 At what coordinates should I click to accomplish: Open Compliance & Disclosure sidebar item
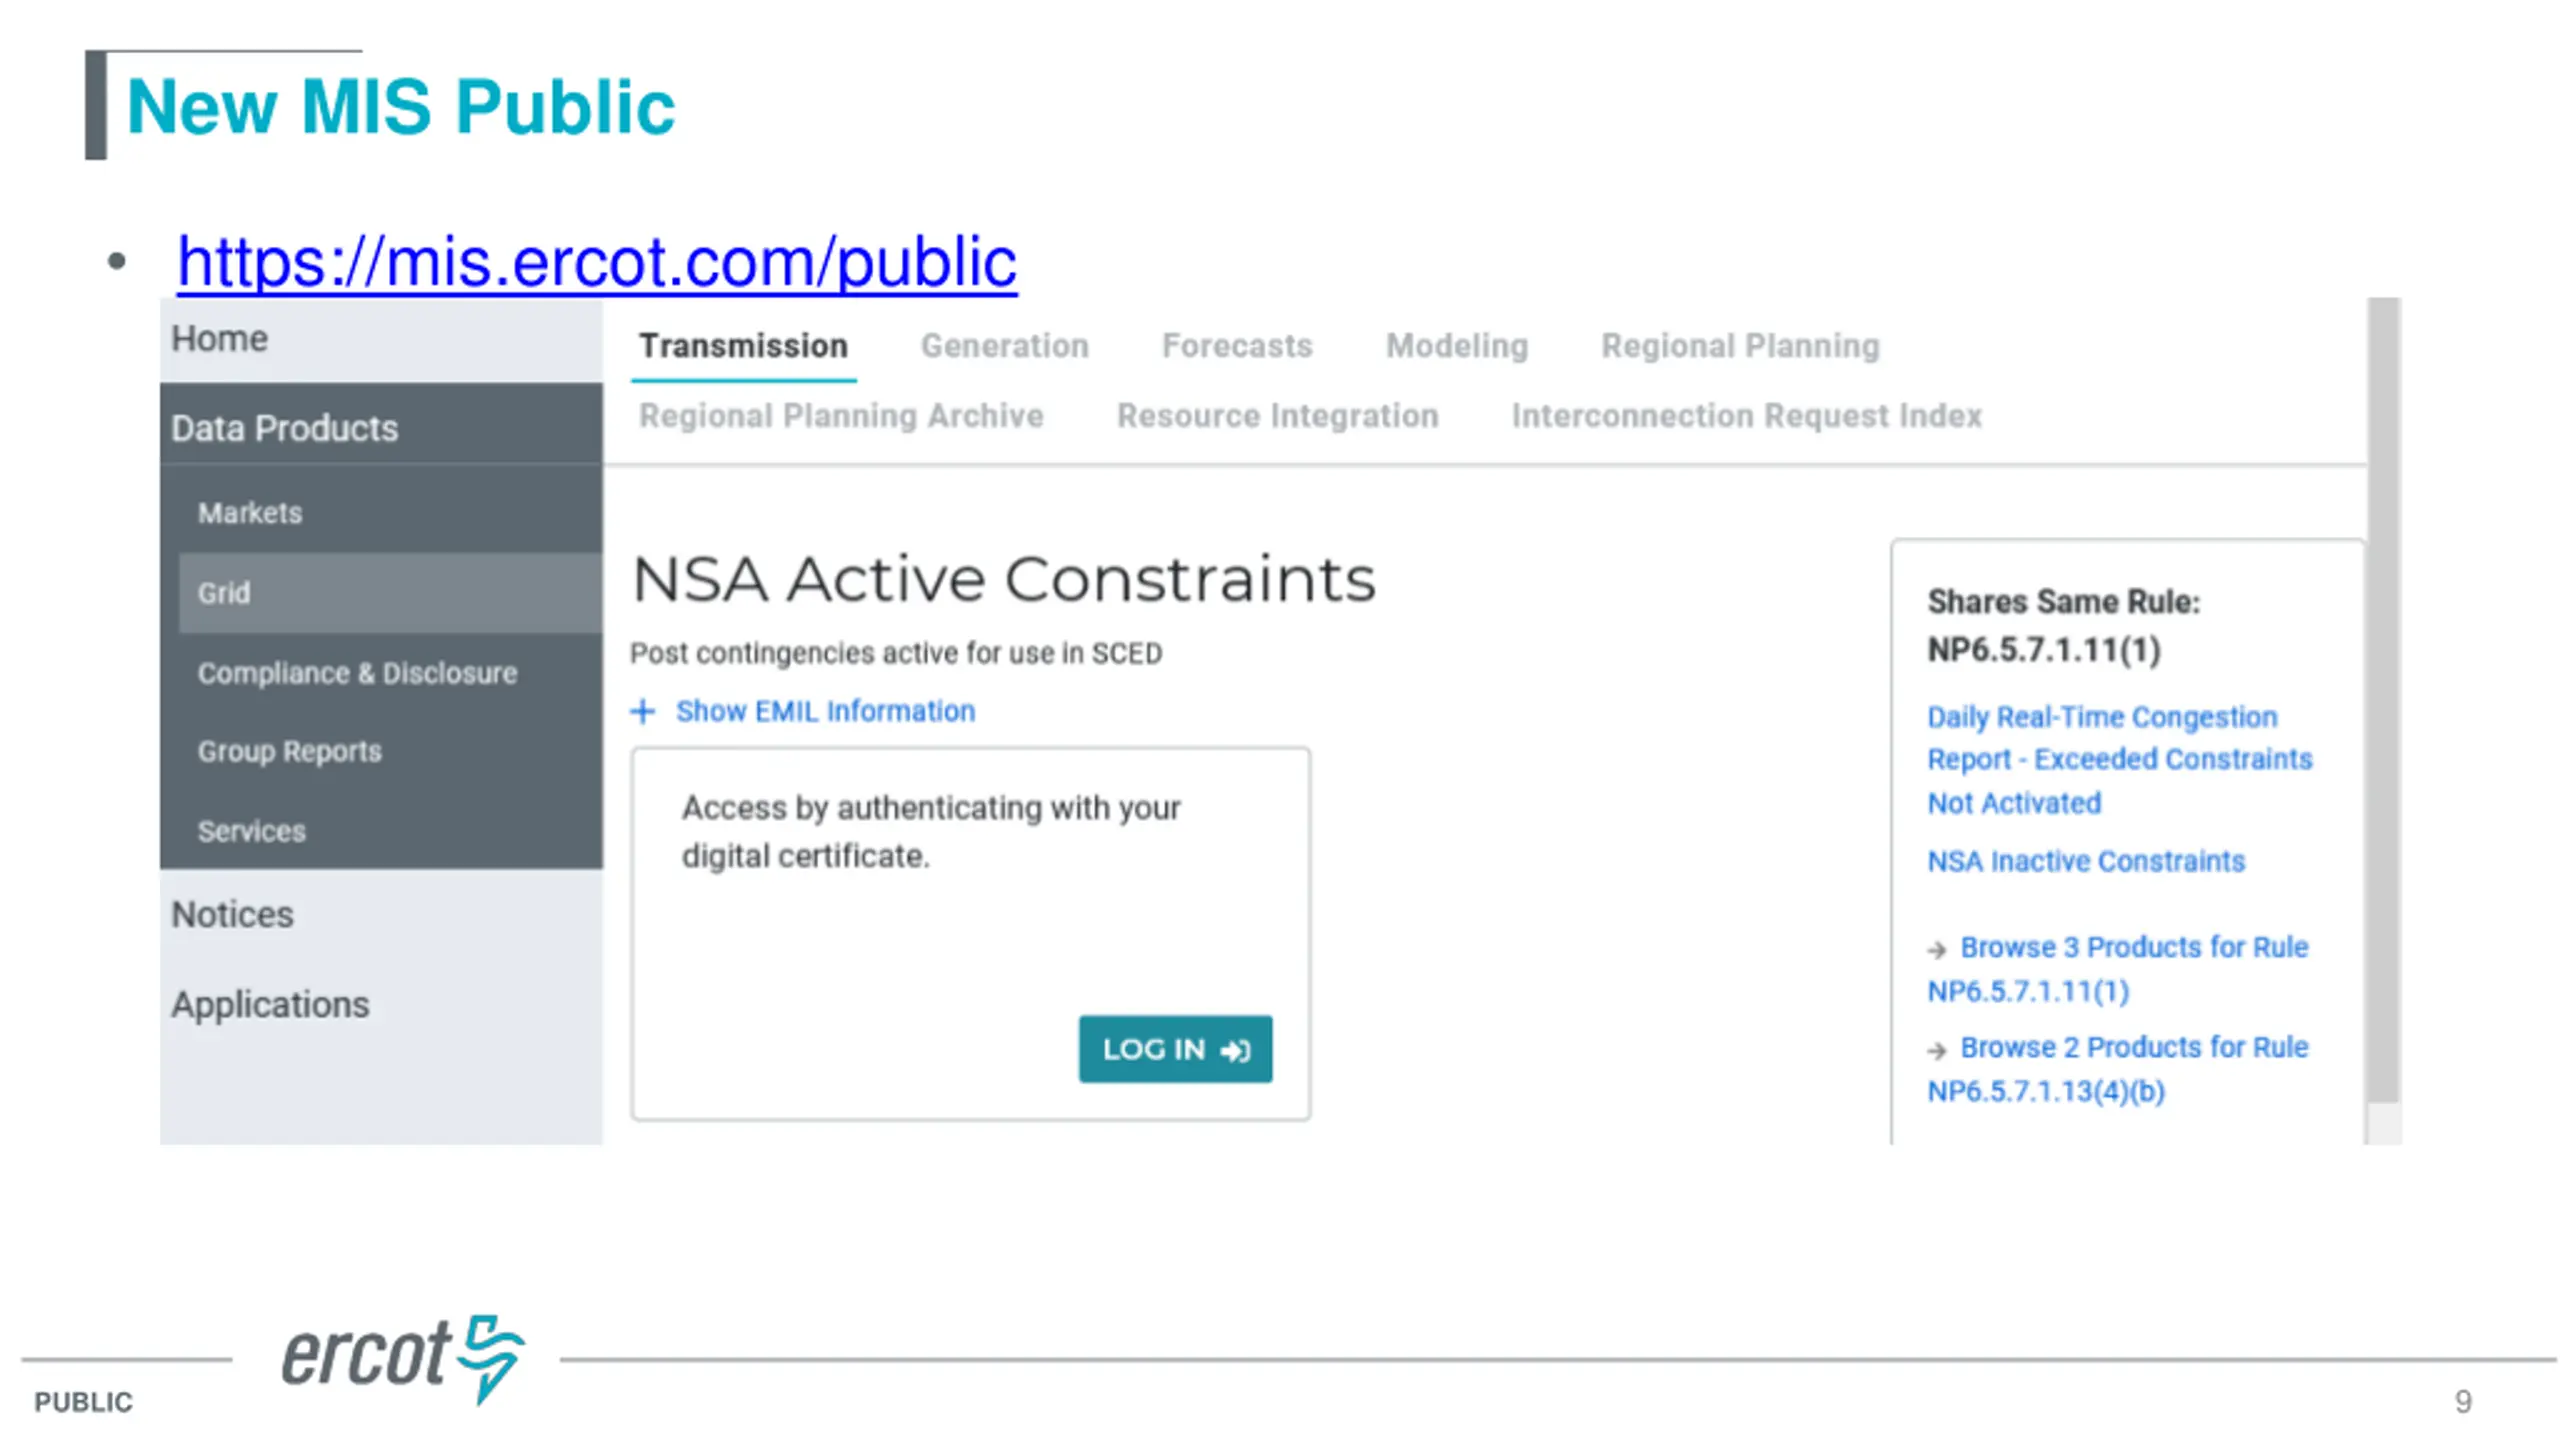(357, 673)
